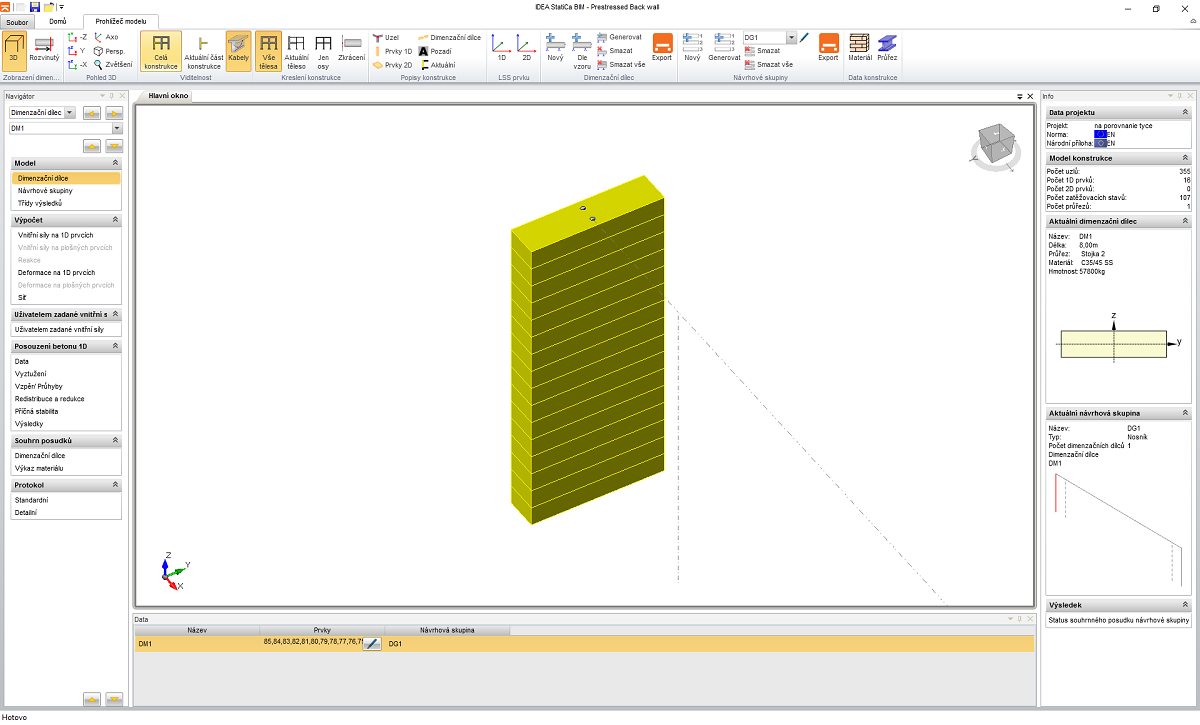Select the Rozvinutý display icon

[44, 48]
